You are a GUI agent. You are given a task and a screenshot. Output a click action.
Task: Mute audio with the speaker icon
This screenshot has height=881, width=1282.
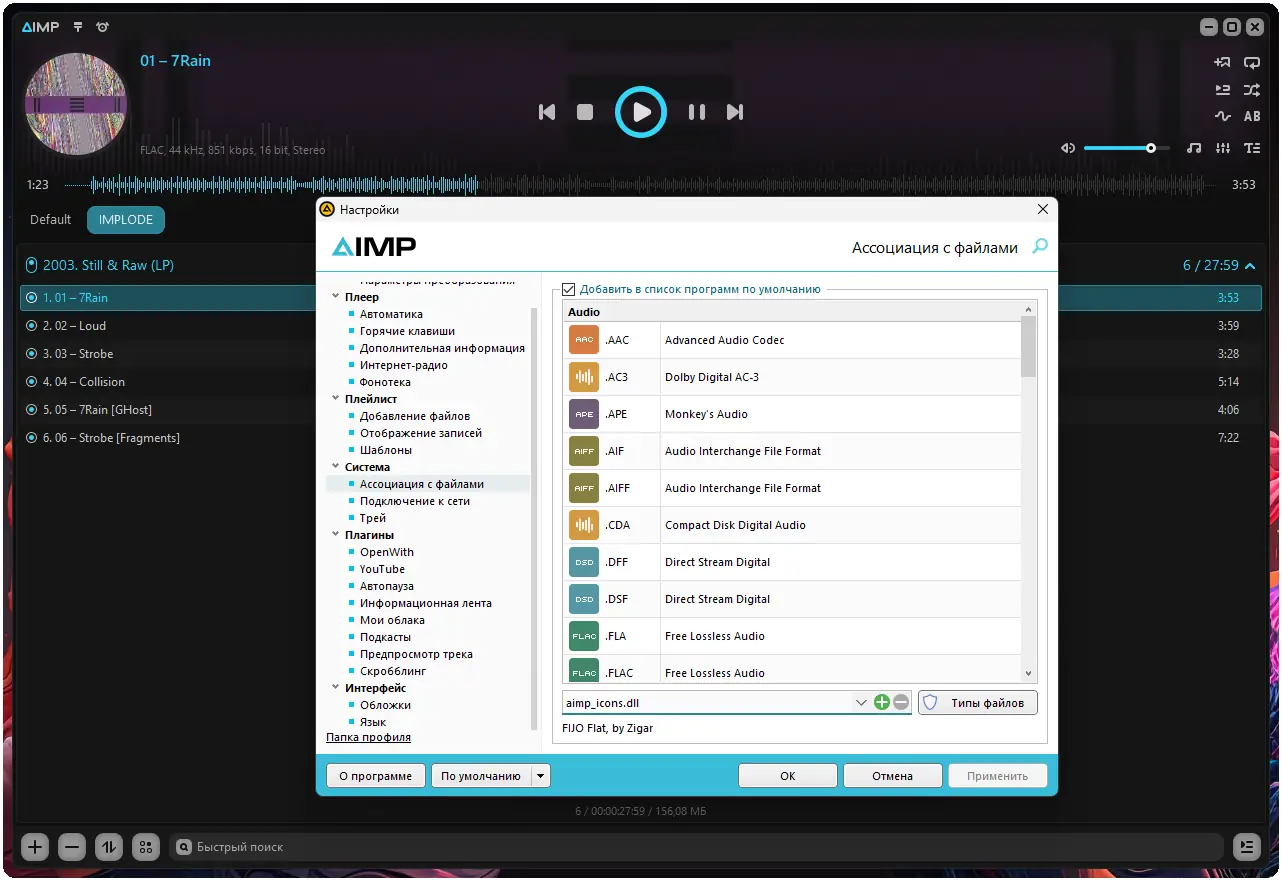tap(1067, 148)
